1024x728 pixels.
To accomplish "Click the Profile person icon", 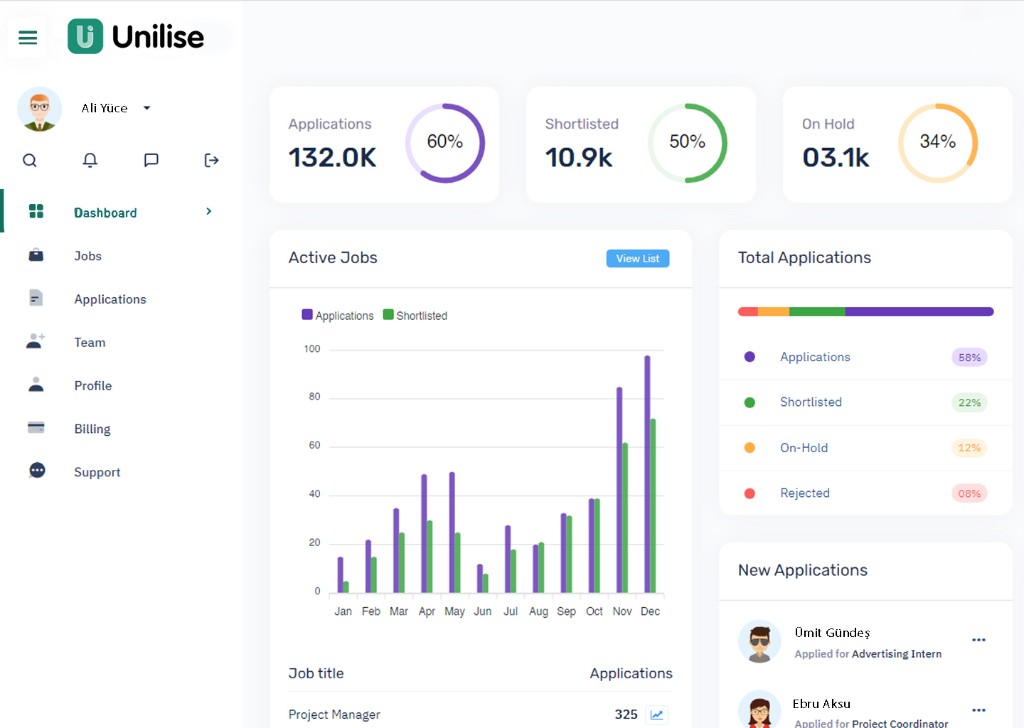I will coord(36,384).
